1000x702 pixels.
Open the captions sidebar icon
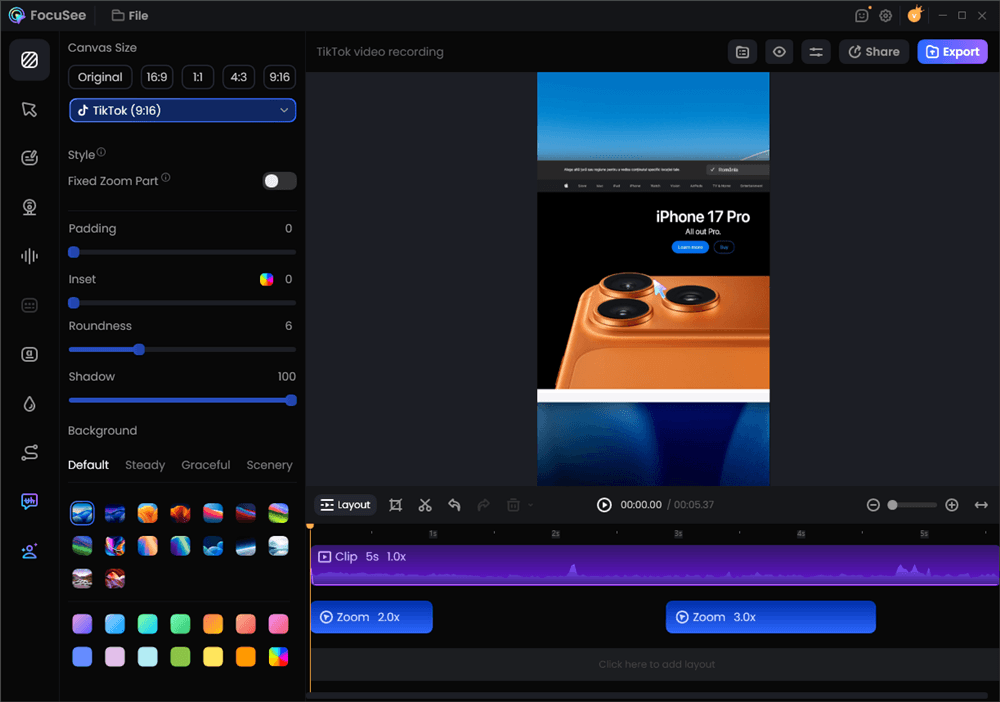click(x=29, y=305)
